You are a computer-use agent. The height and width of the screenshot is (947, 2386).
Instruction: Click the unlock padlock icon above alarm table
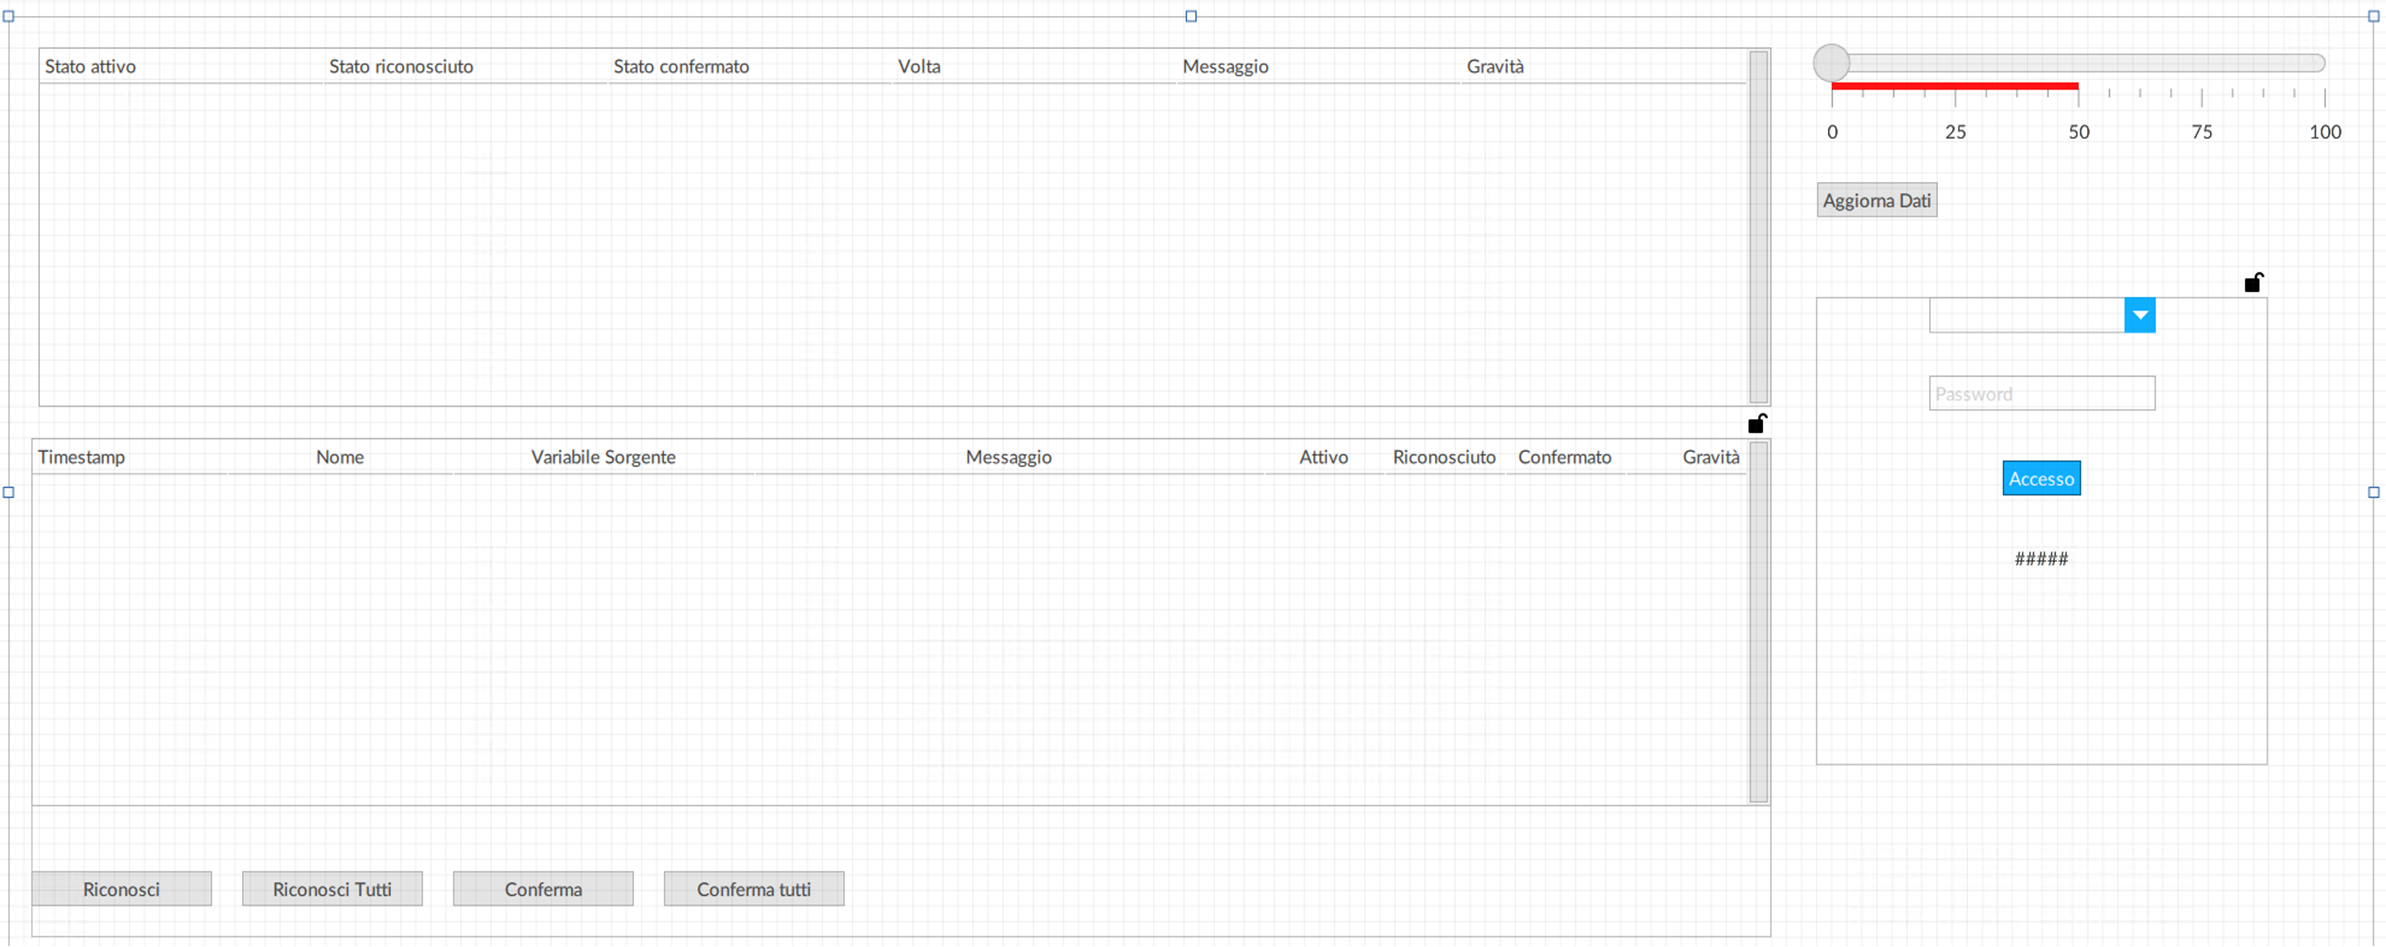[x=1756, y=424]
